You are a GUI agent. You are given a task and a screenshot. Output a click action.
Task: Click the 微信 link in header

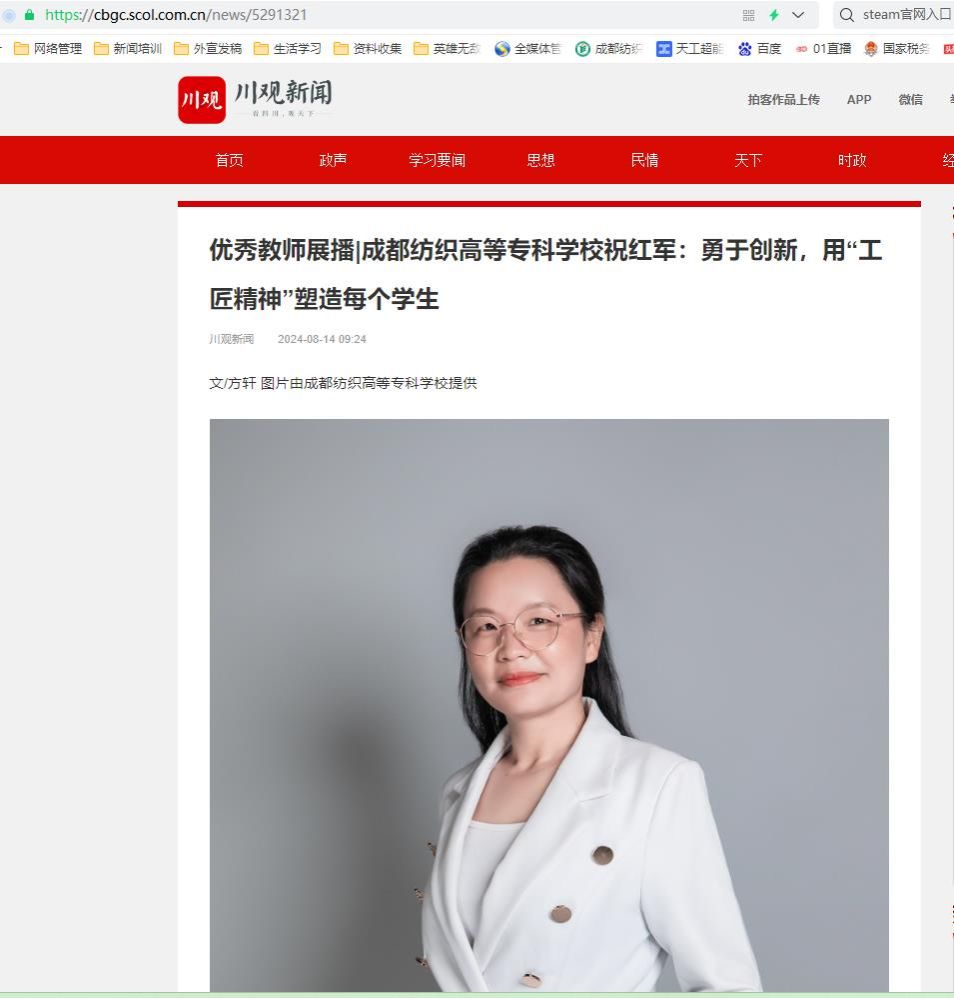tap(910, 99)
